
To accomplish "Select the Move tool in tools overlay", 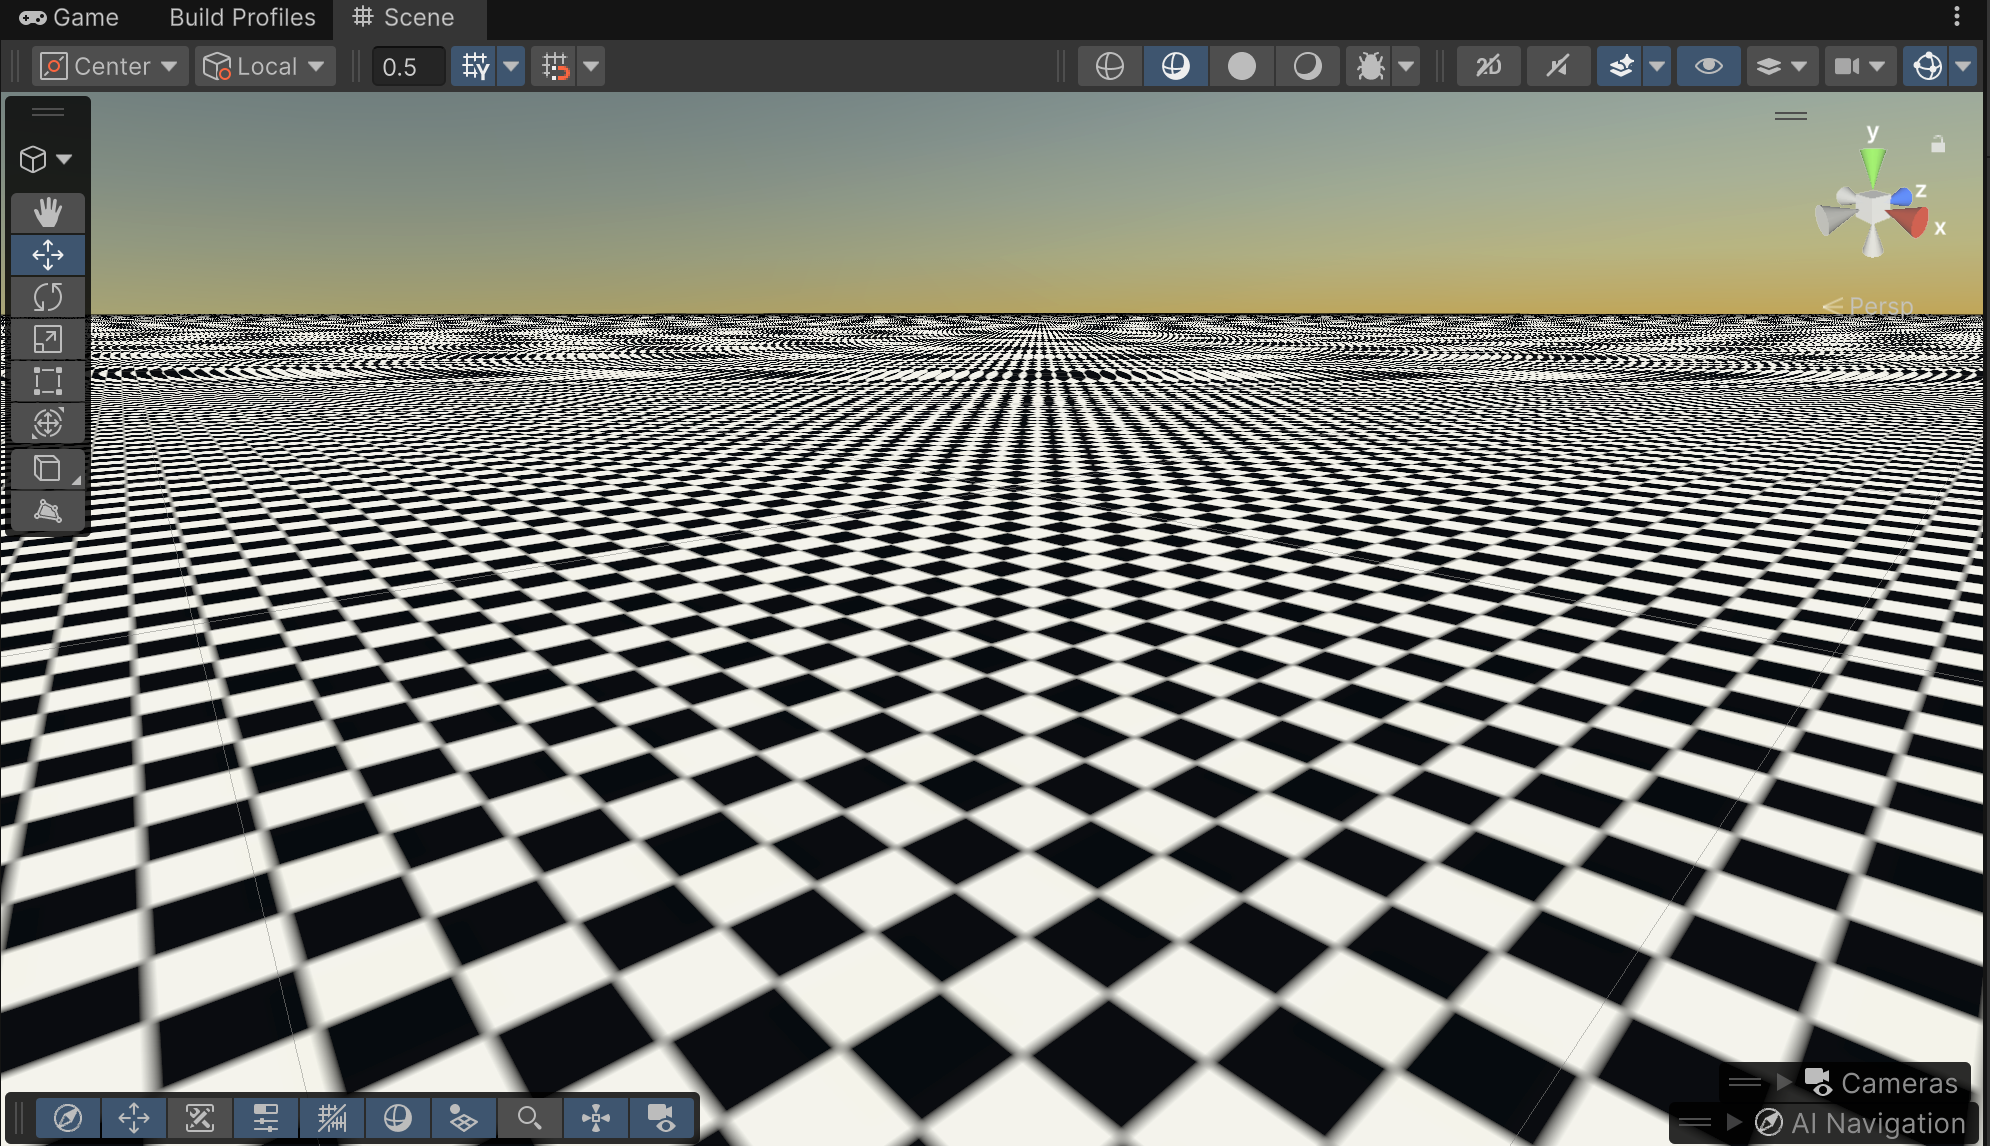I will (47, 255).
